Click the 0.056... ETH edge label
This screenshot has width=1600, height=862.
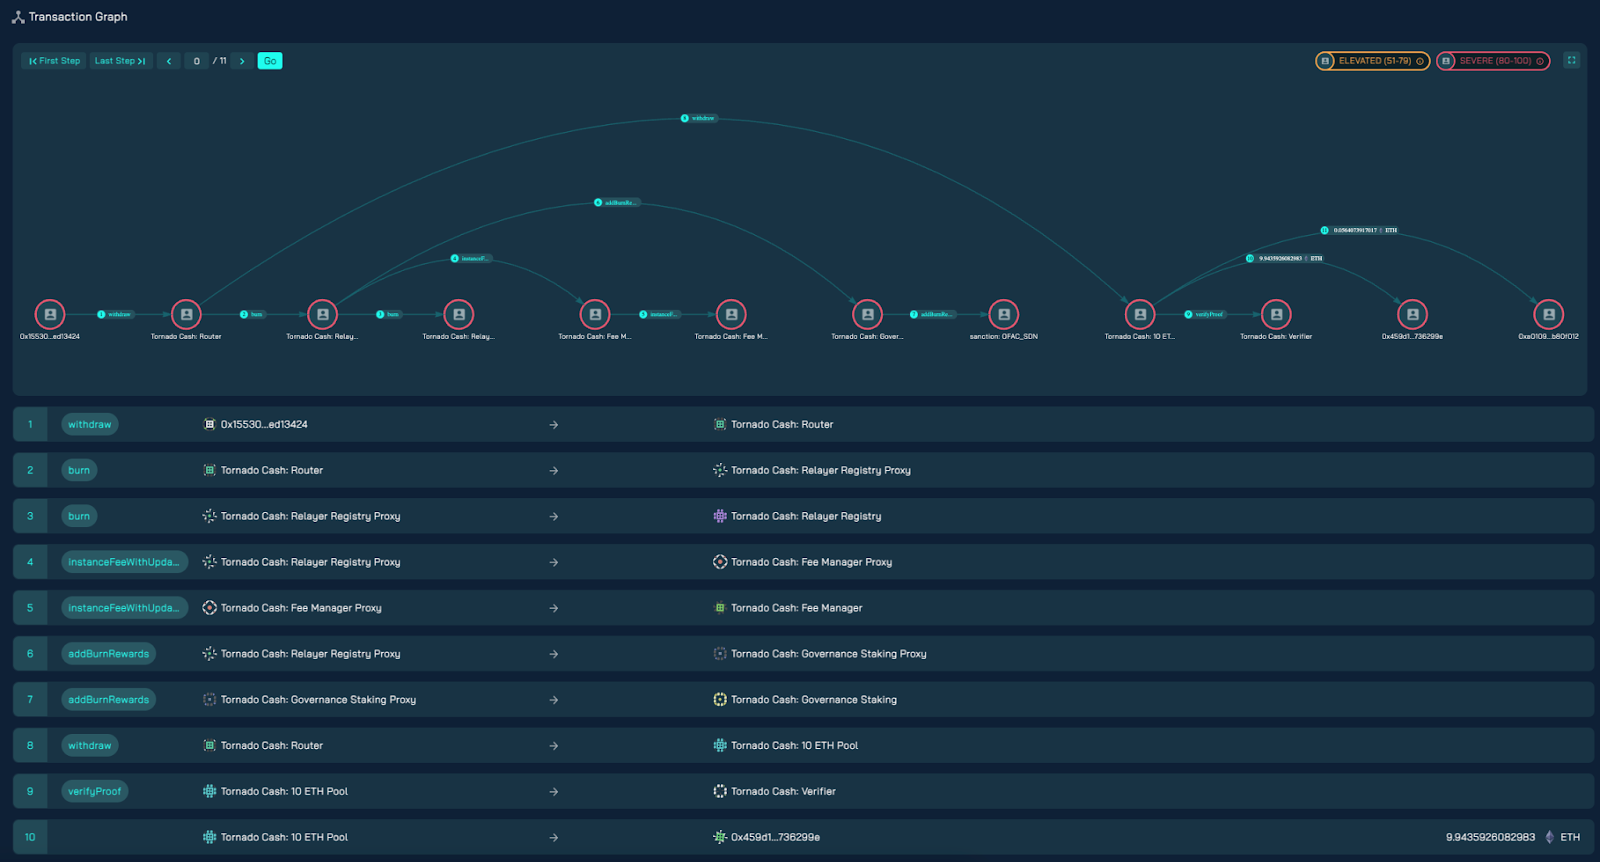coord(1361,230)
